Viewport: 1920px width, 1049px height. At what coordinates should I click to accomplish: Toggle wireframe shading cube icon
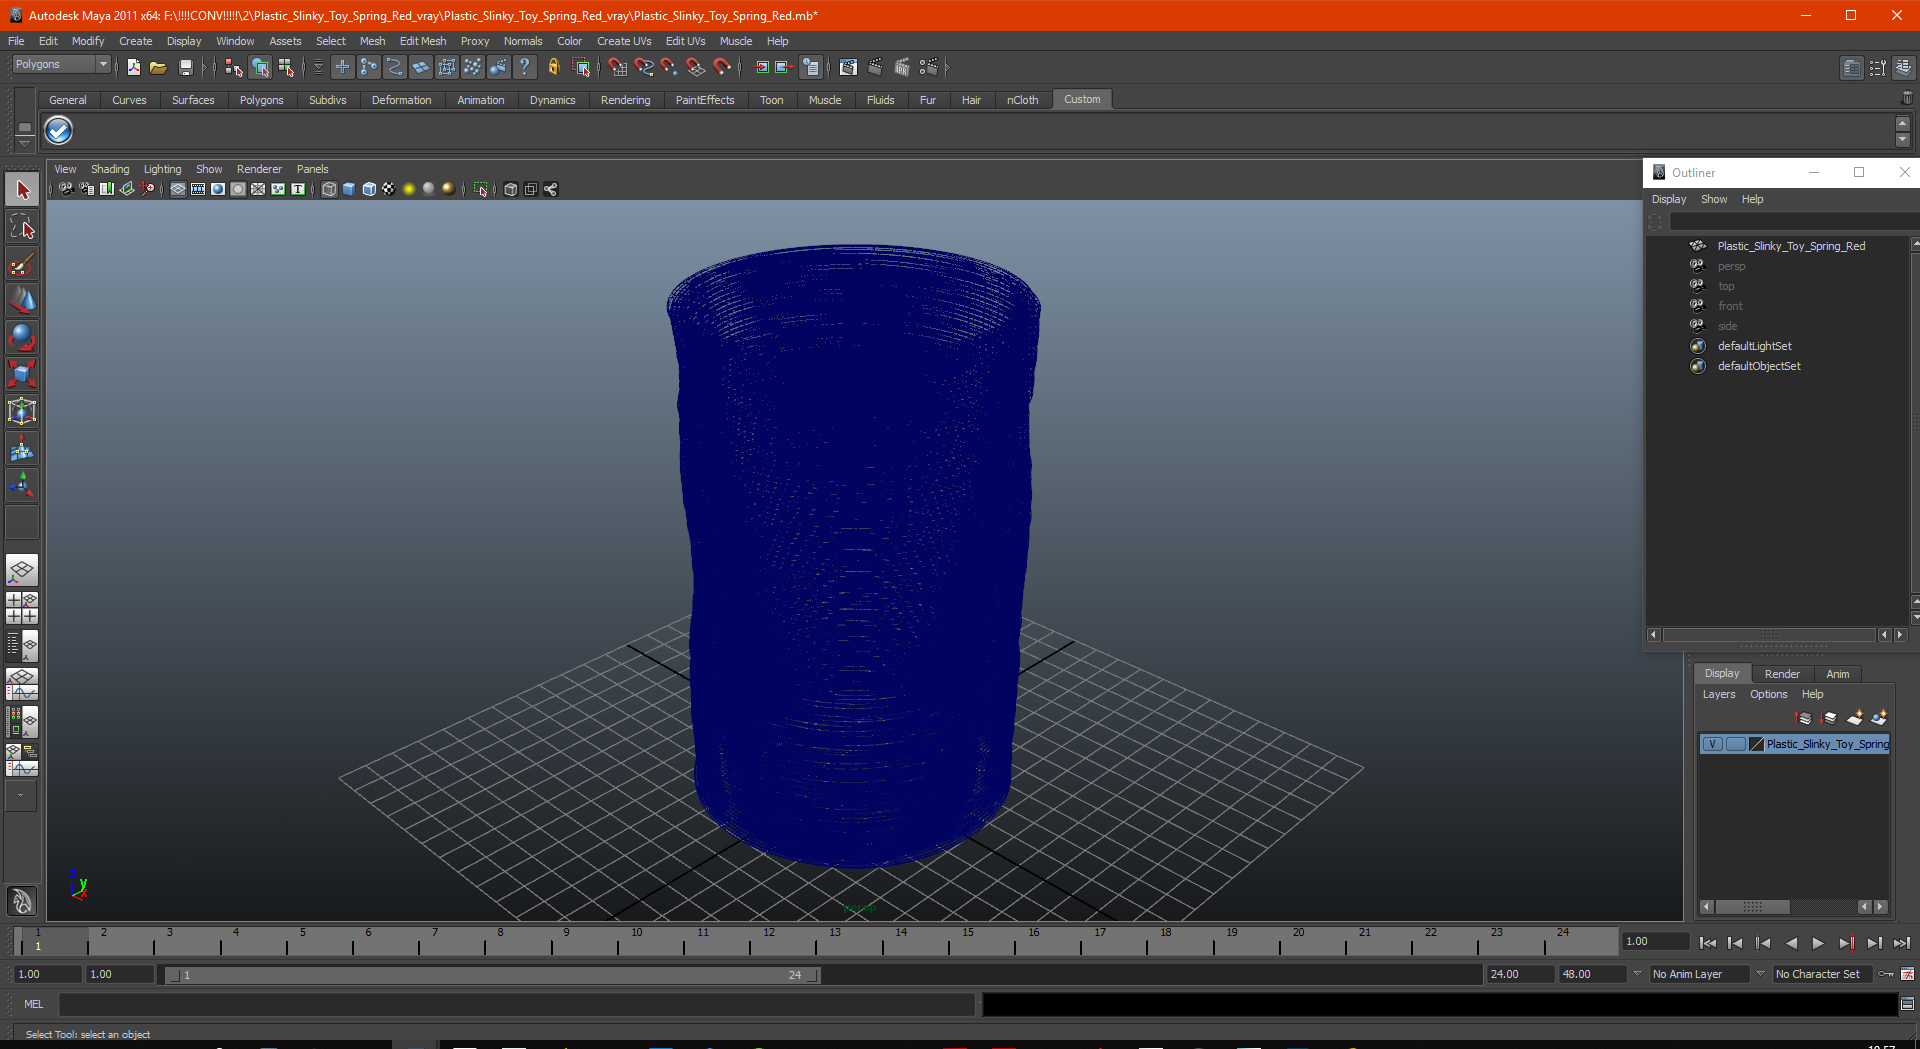pos(329,189)
